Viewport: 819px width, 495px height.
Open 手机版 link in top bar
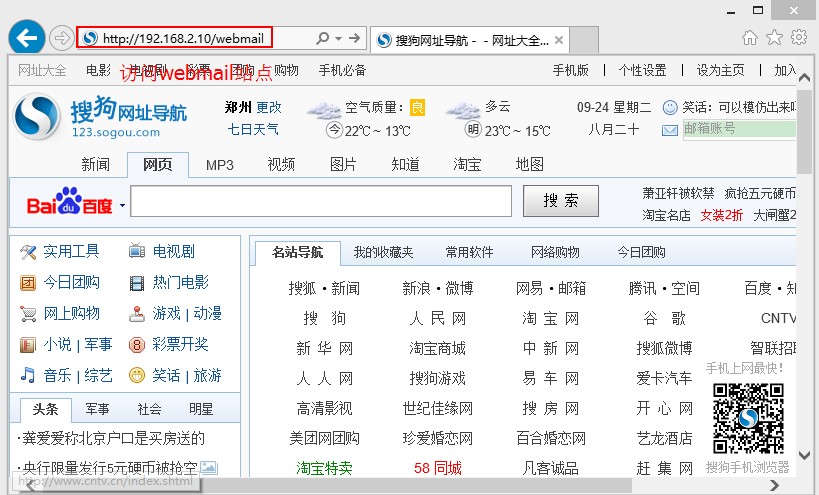coord(570,70)
